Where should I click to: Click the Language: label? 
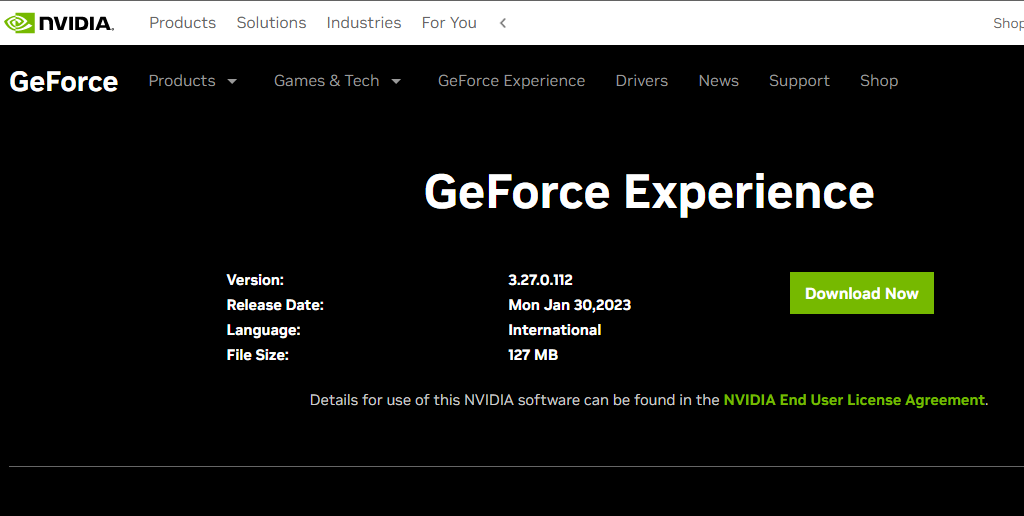(x=263, y=330)
